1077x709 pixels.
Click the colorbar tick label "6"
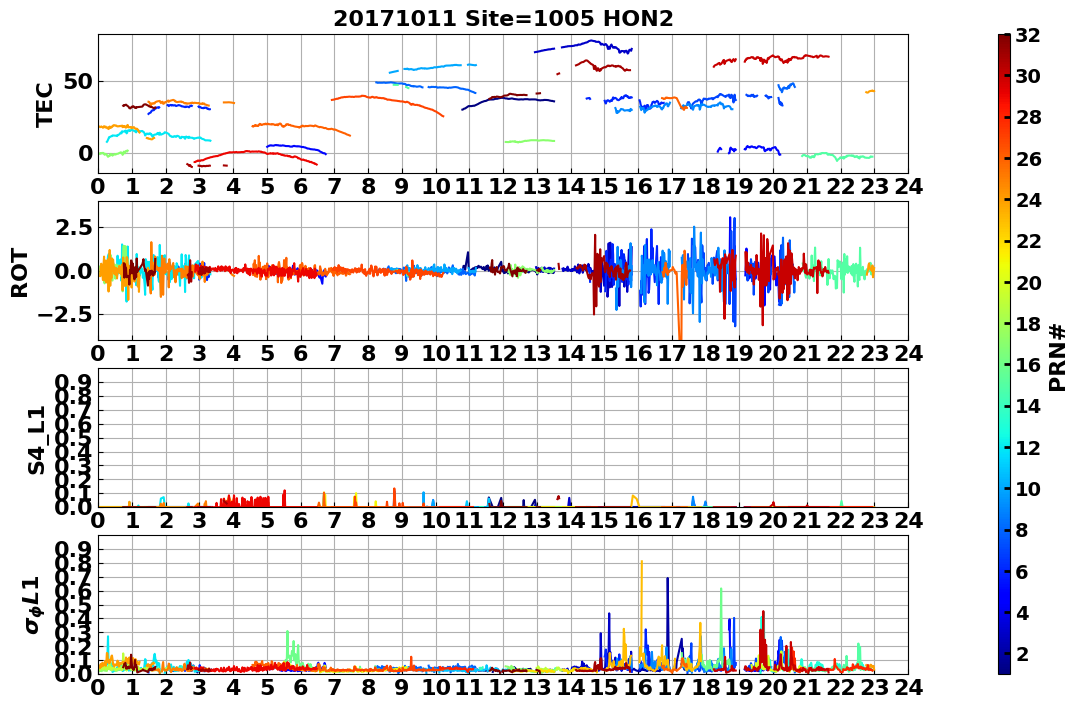pyautogui.click(x=1022, y=571)
